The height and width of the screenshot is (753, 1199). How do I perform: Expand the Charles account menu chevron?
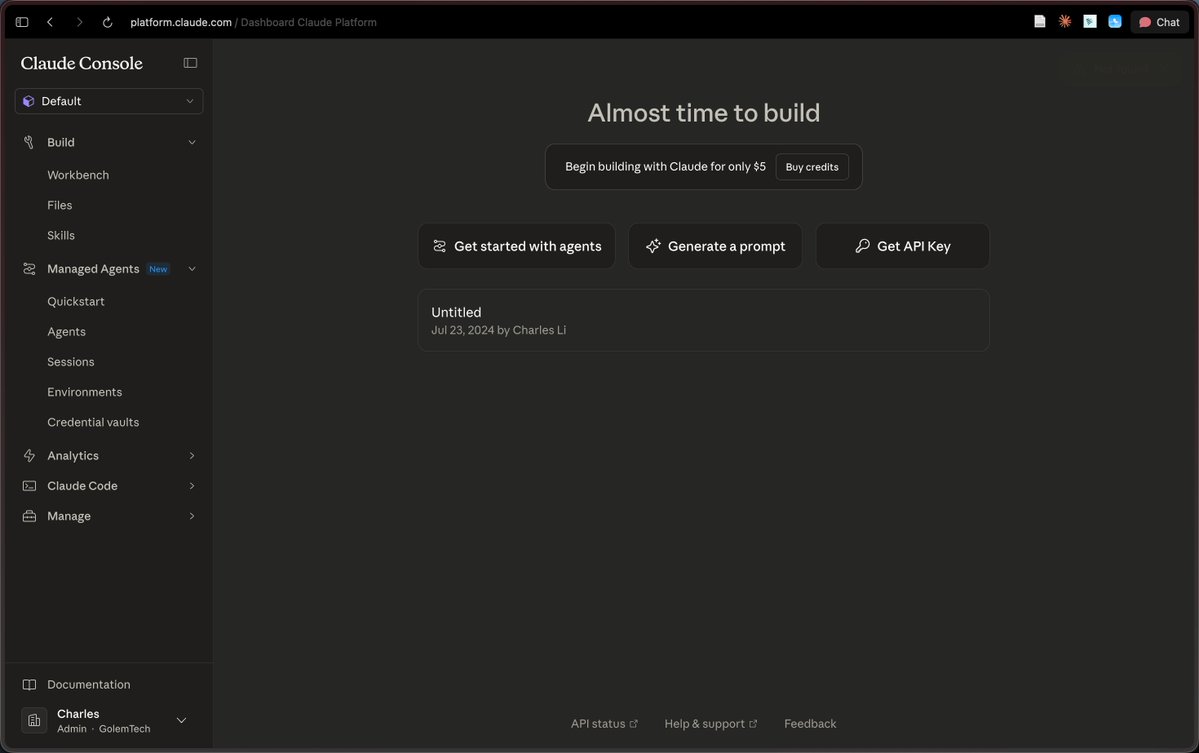[181, 720]
